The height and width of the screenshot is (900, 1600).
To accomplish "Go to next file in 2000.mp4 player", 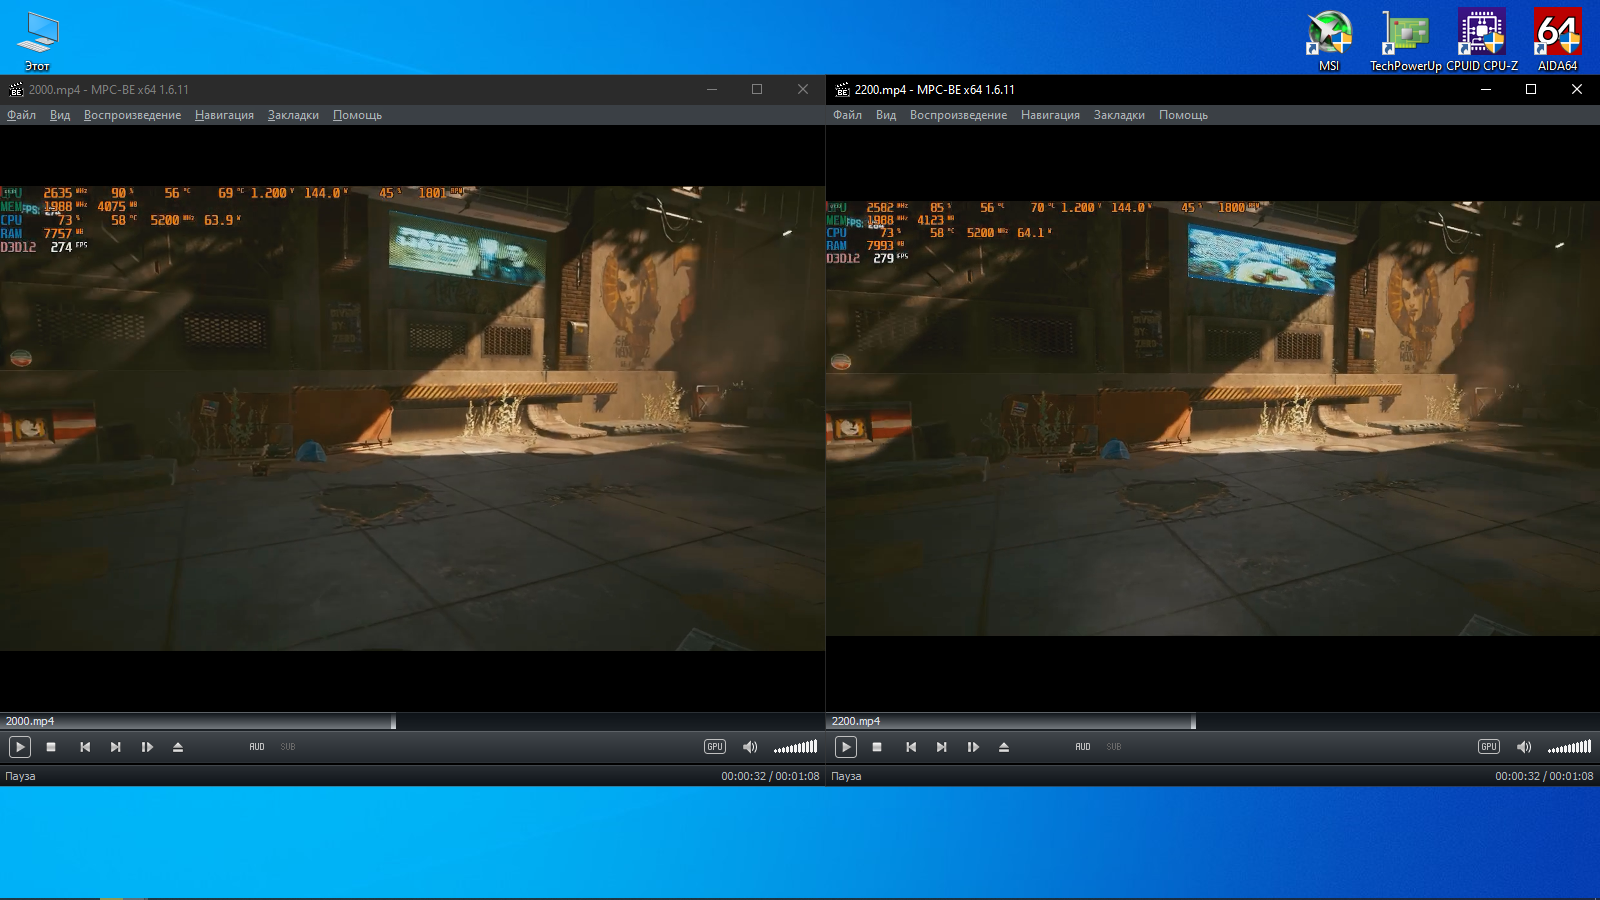I will point(116,747).
